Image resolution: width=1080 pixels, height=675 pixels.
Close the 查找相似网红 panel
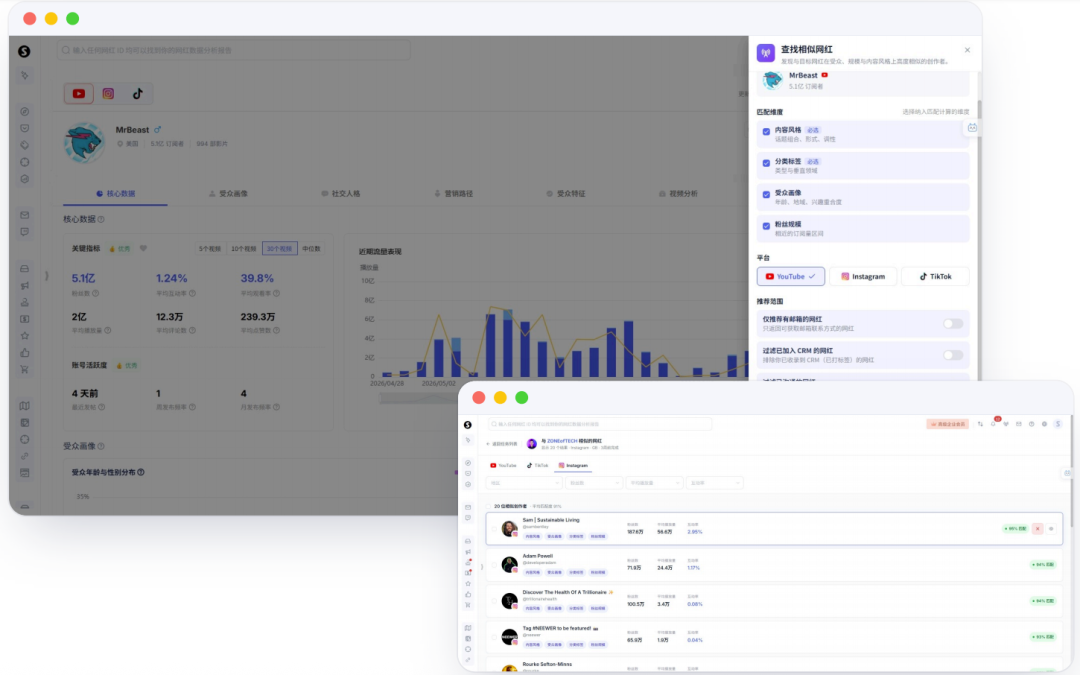coord(967,50)
